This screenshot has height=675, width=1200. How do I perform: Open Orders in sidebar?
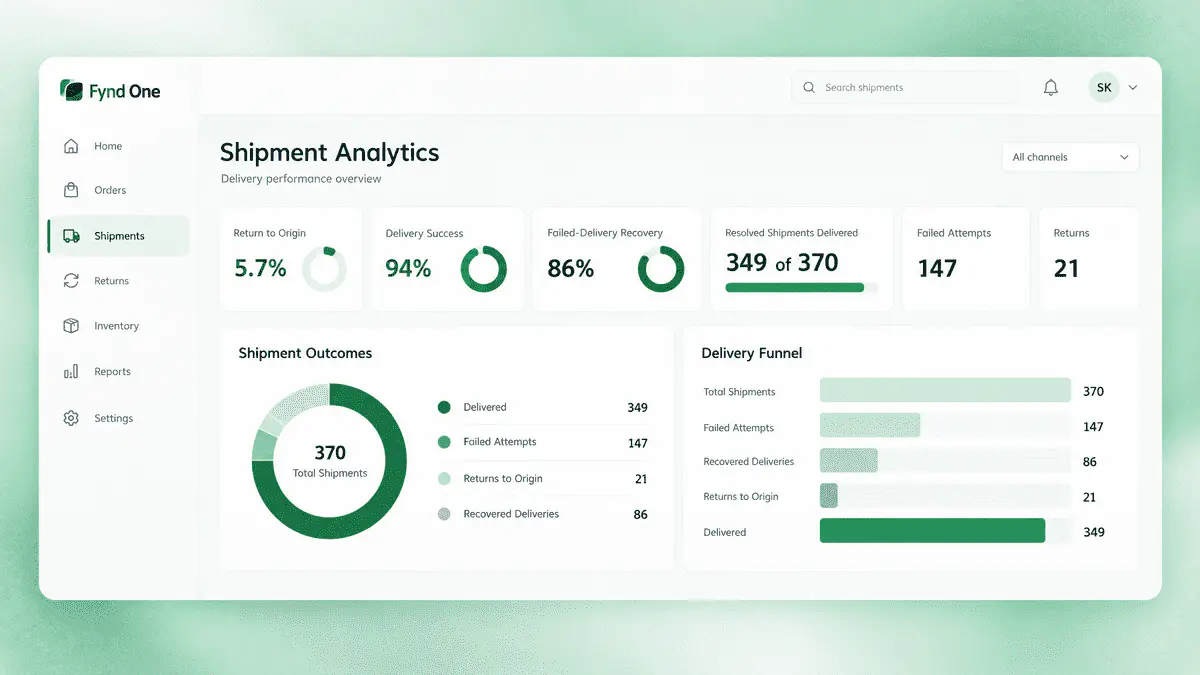118,190
